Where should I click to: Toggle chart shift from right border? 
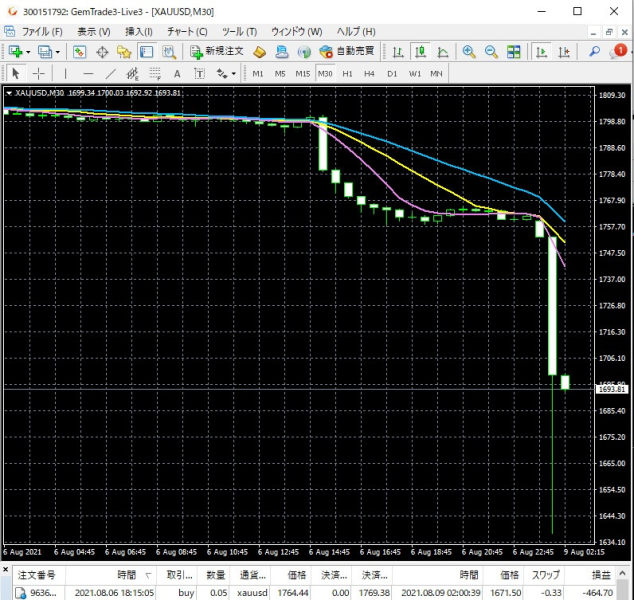point(564,52)
